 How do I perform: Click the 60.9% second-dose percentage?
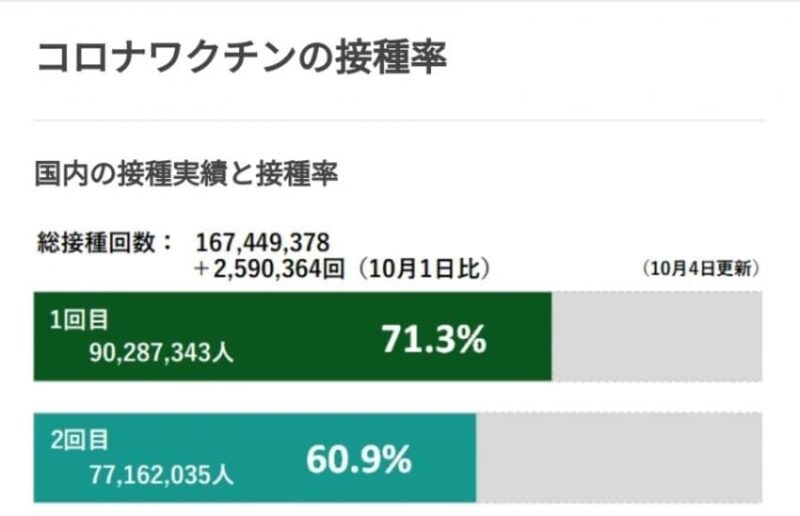pyautogui.click(x=358, y=459)
